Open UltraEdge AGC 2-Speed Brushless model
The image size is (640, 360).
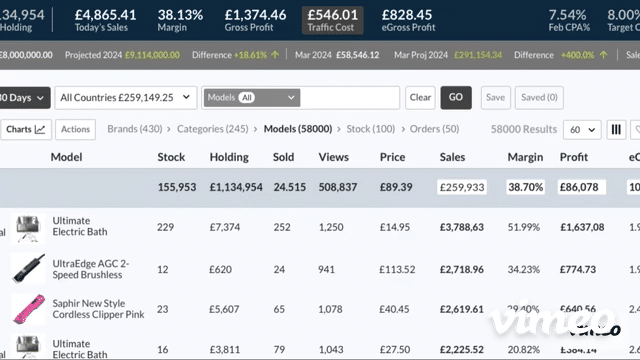coord(91,269)
